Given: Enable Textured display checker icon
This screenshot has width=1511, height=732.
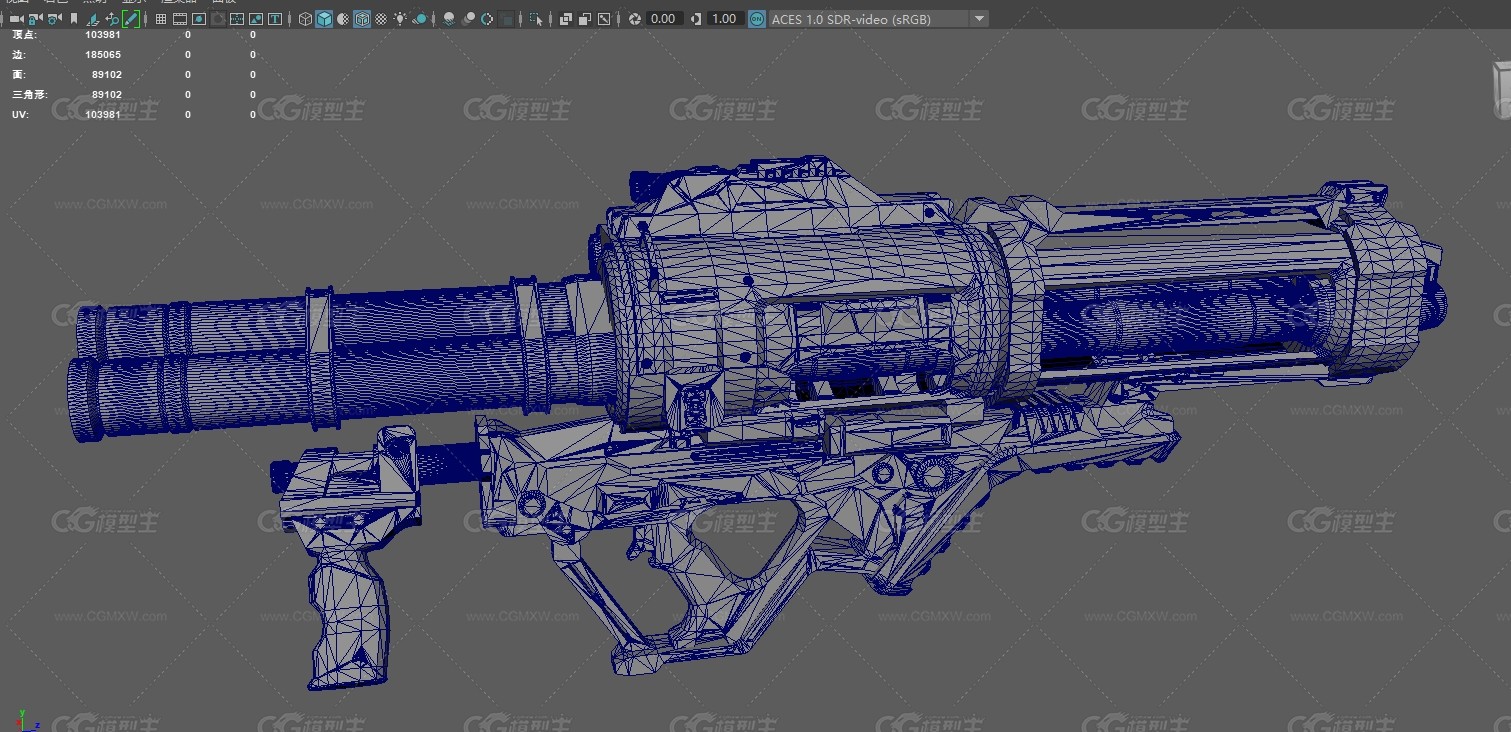Looking at the screenshot, I should [381, 19].
